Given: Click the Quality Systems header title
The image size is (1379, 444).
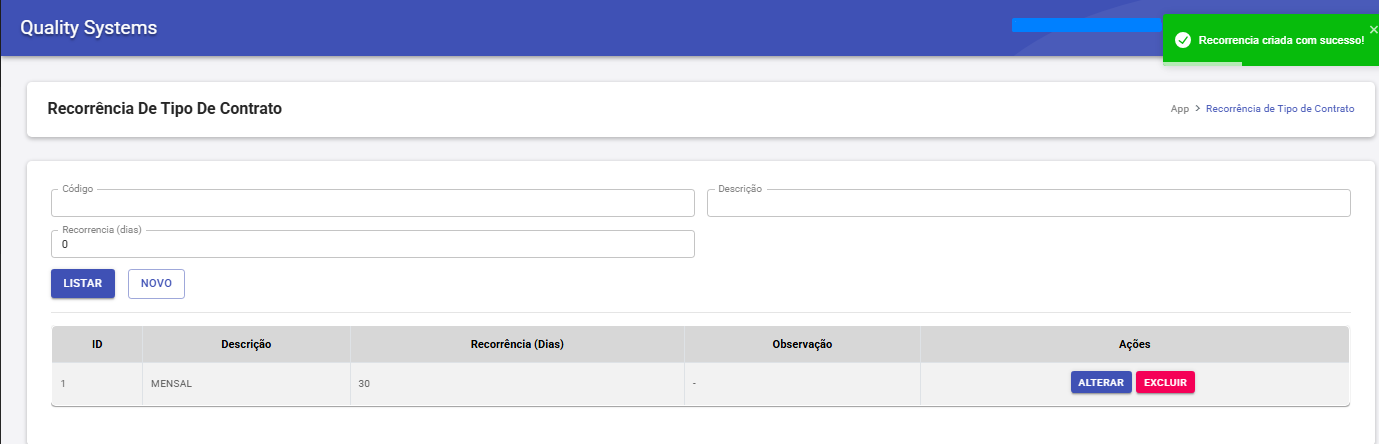Looking at the screenshot, I should coord(89,28).
